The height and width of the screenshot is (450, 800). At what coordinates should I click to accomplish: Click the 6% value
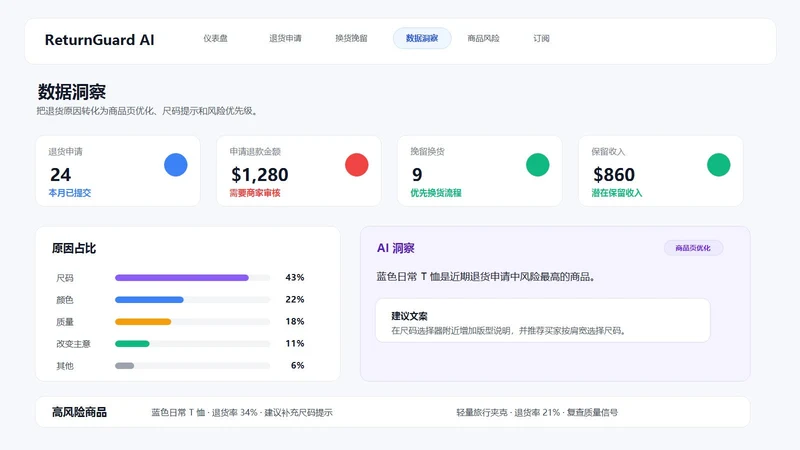(x=297, y=365)
